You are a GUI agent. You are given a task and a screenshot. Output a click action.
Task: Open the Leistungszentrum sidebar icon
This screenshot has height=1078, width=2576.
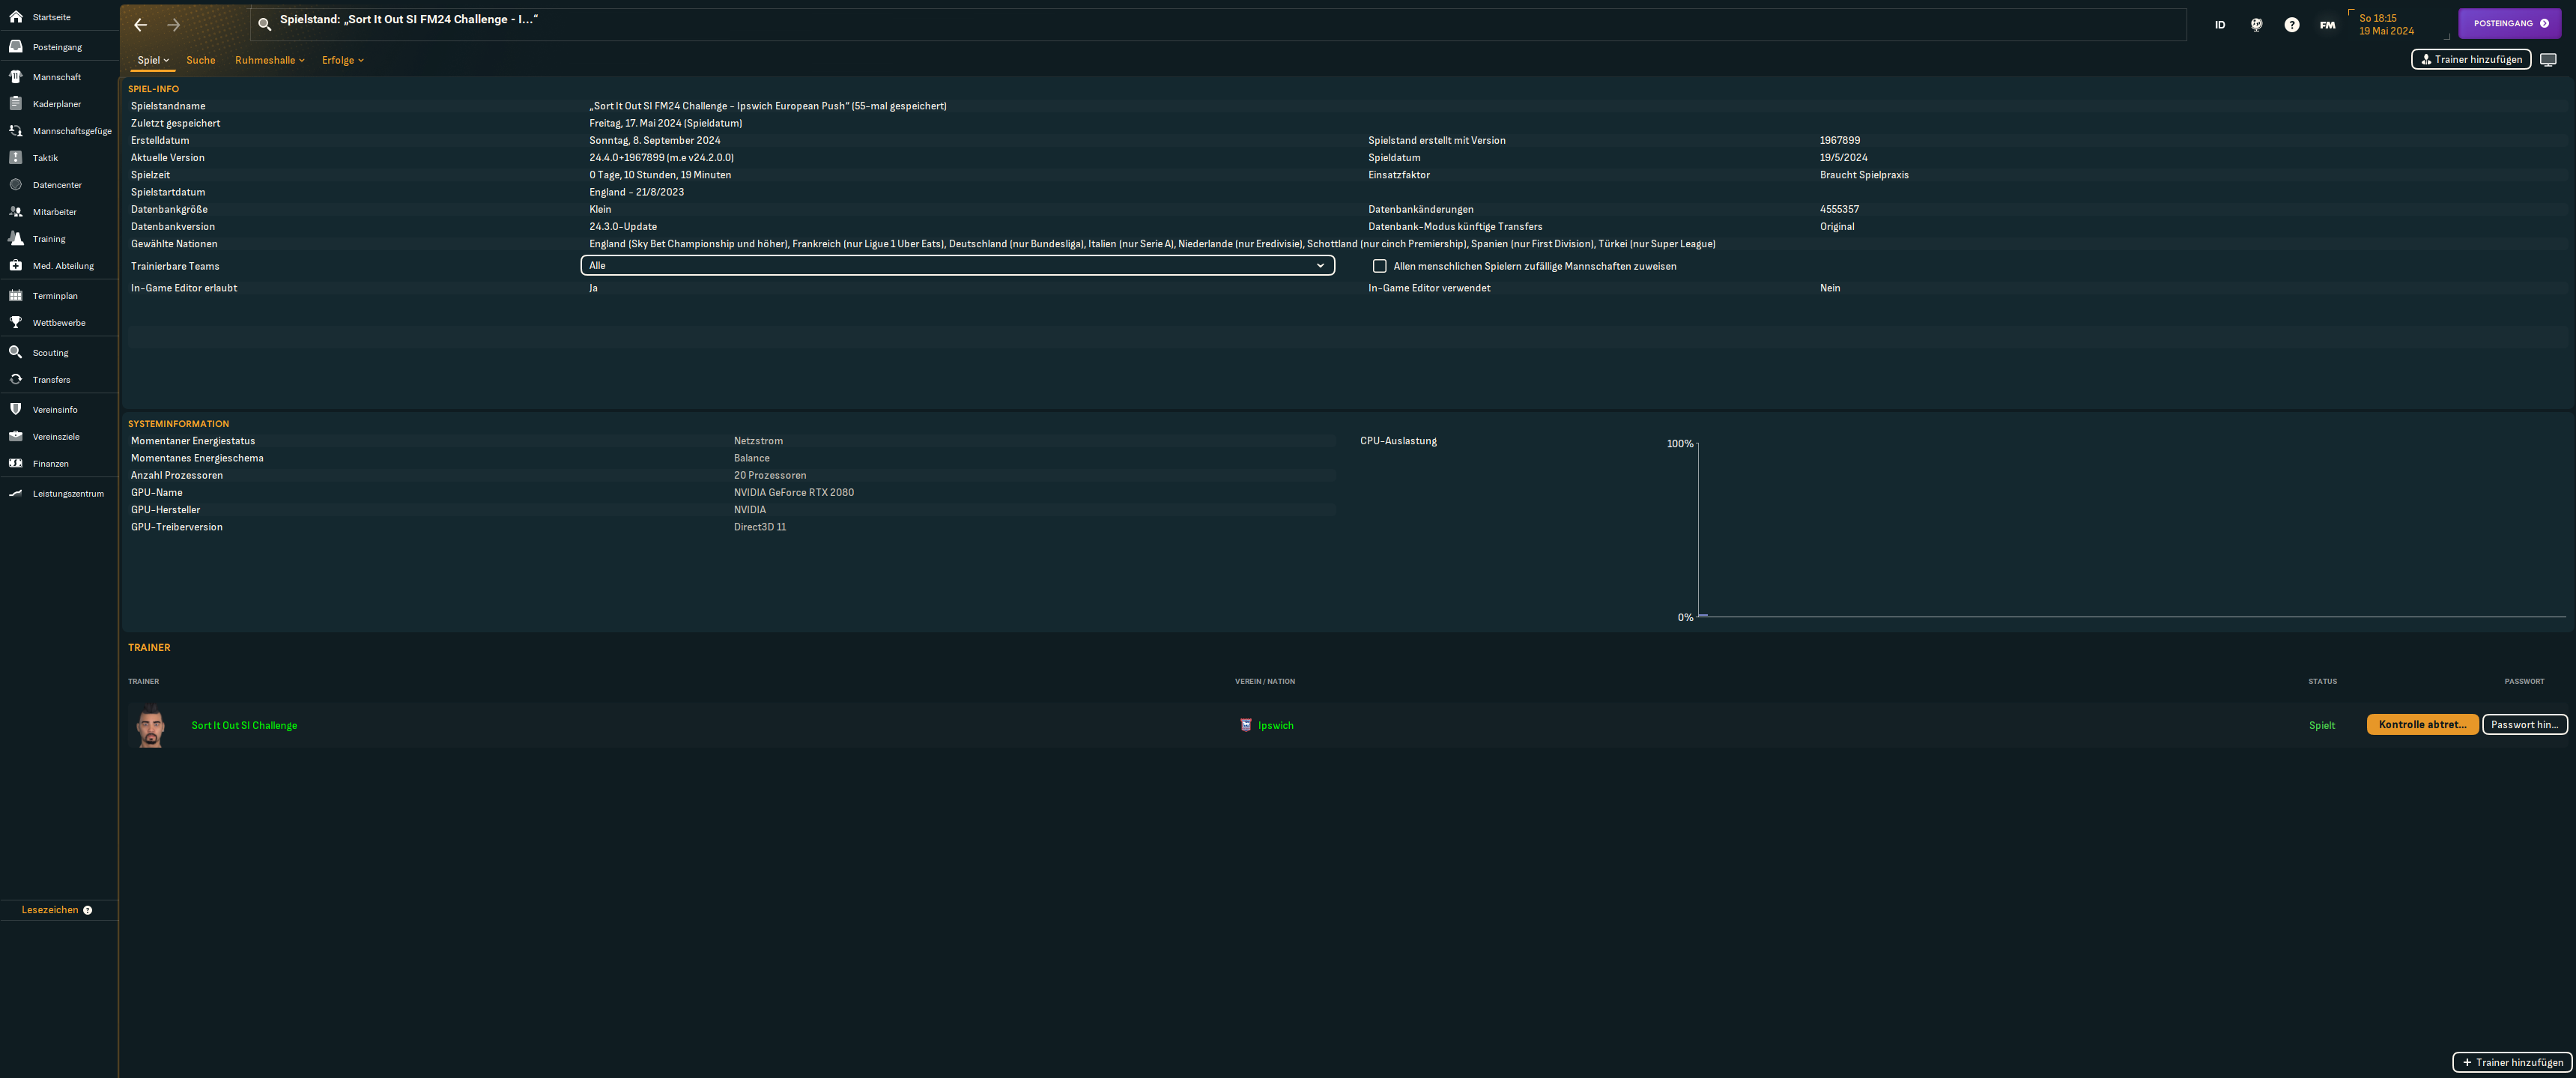[x=15, y=494]
